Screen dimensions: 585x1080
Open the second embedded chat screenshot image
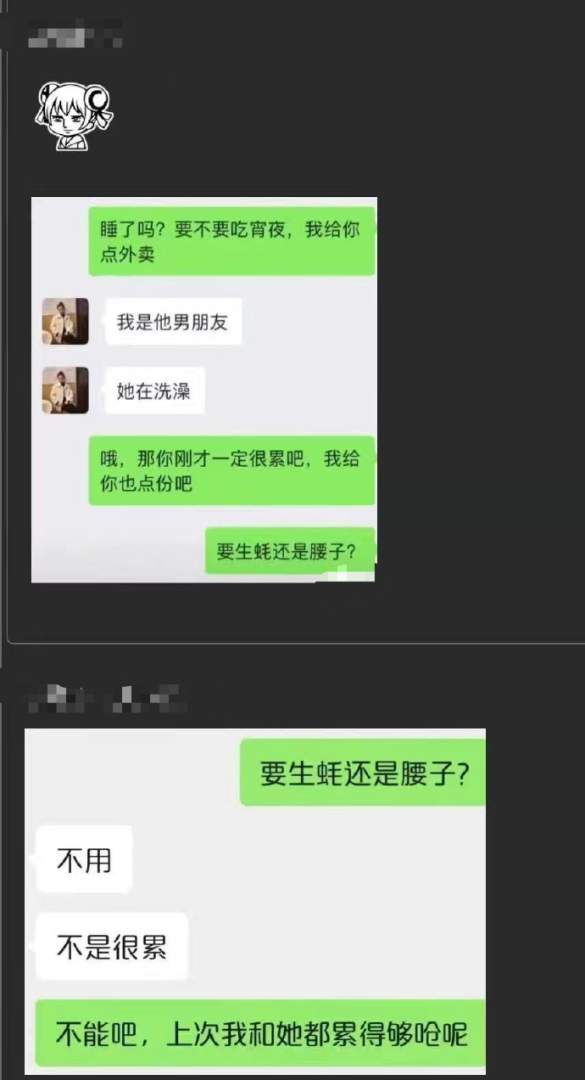coord(255,902)
